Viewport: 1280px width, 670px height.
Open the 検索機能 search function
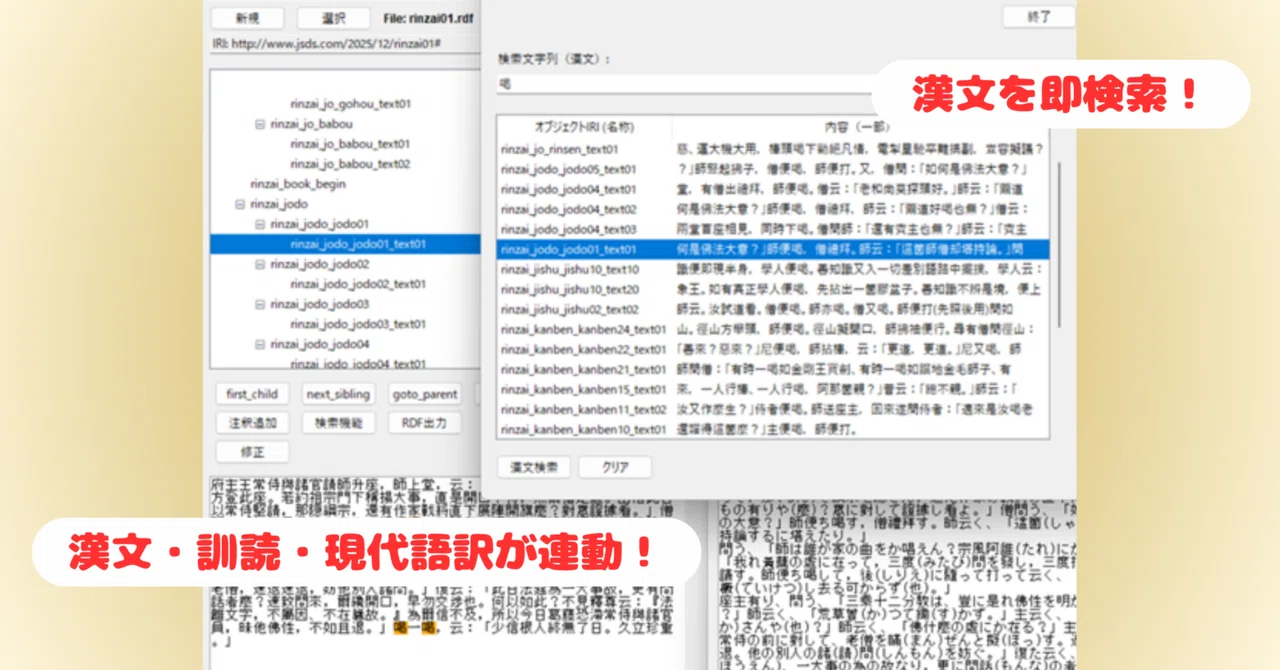click(x=338, y=423)
